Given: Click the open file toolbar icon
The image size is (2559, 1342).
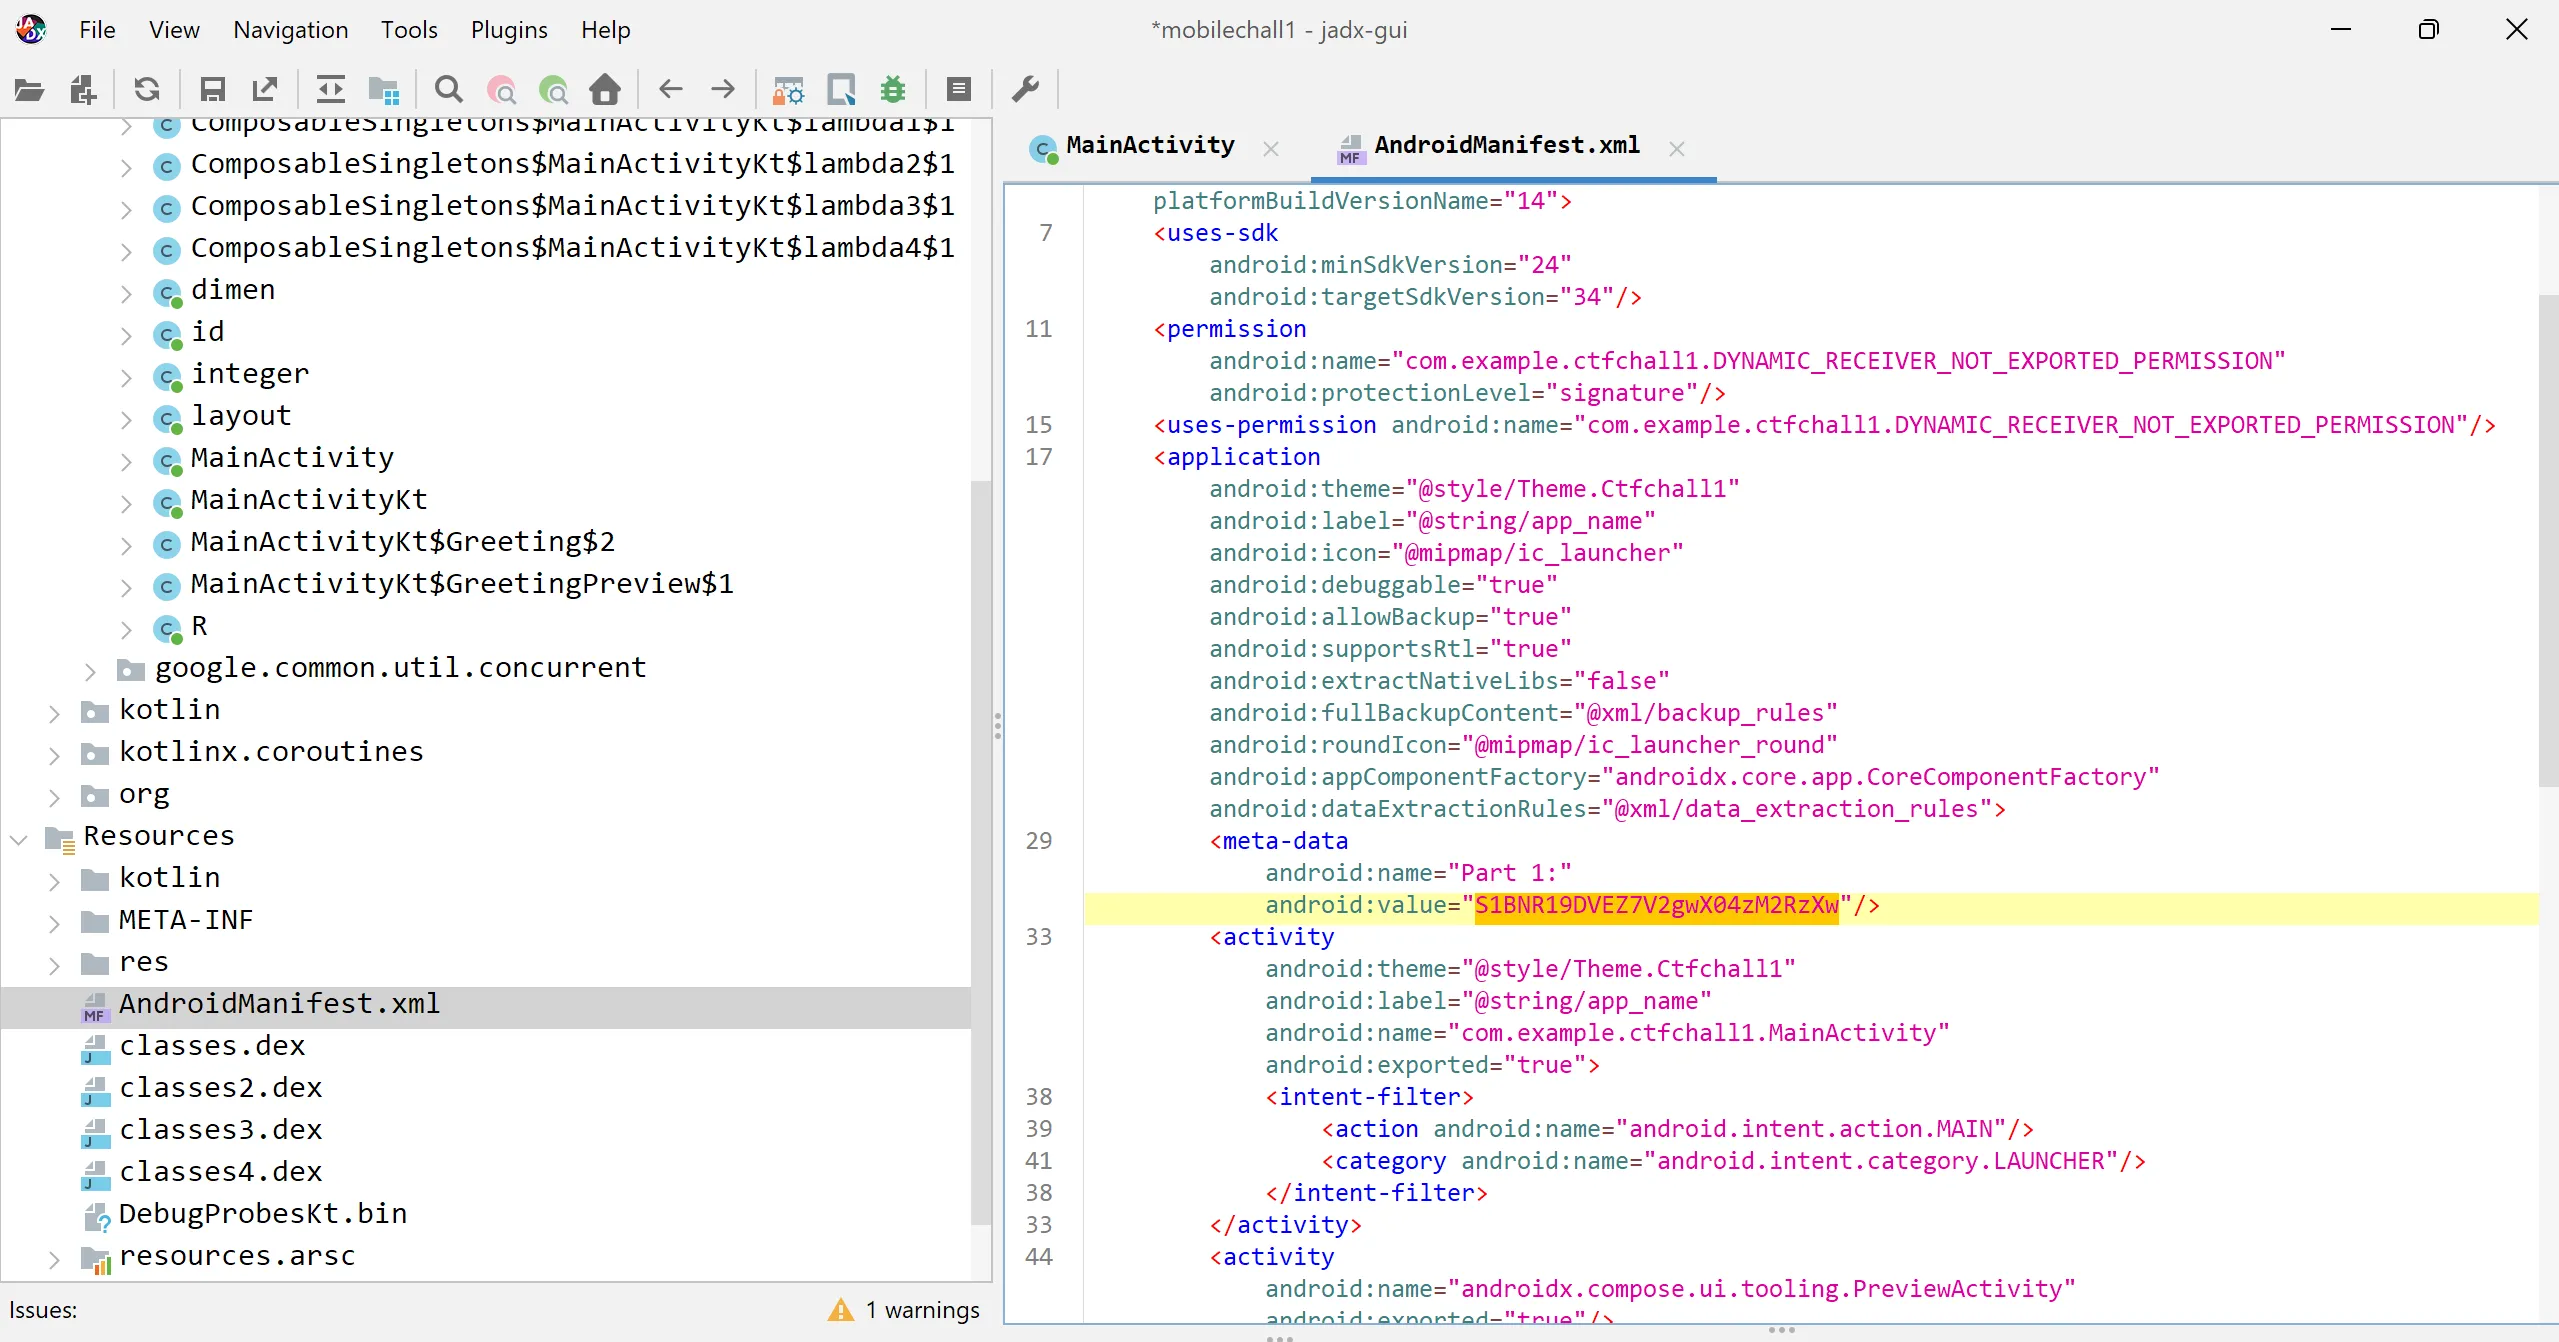Looking at the screenshot, I should pos(29,90).
